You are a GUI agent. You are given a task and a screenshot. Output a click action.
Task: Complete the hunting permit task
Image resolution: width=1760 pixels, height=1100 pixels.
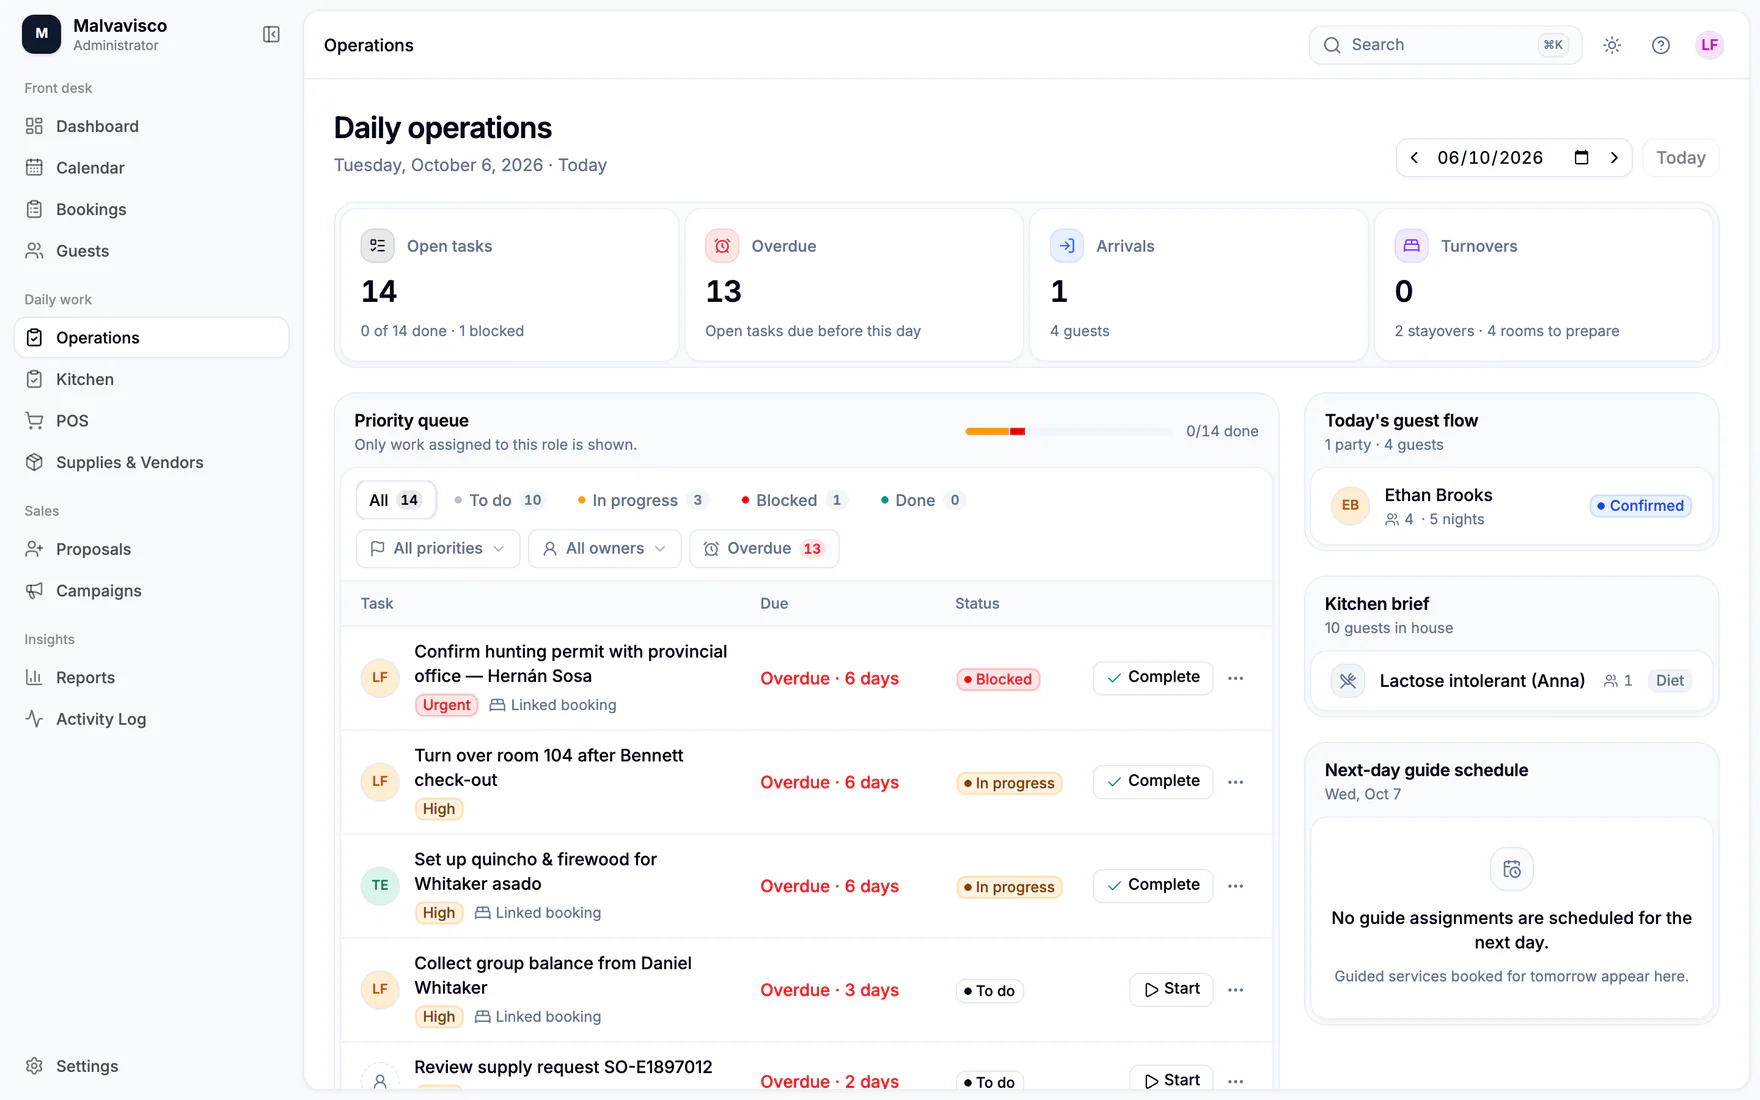pyautogui.click(x=1153, y=677)
